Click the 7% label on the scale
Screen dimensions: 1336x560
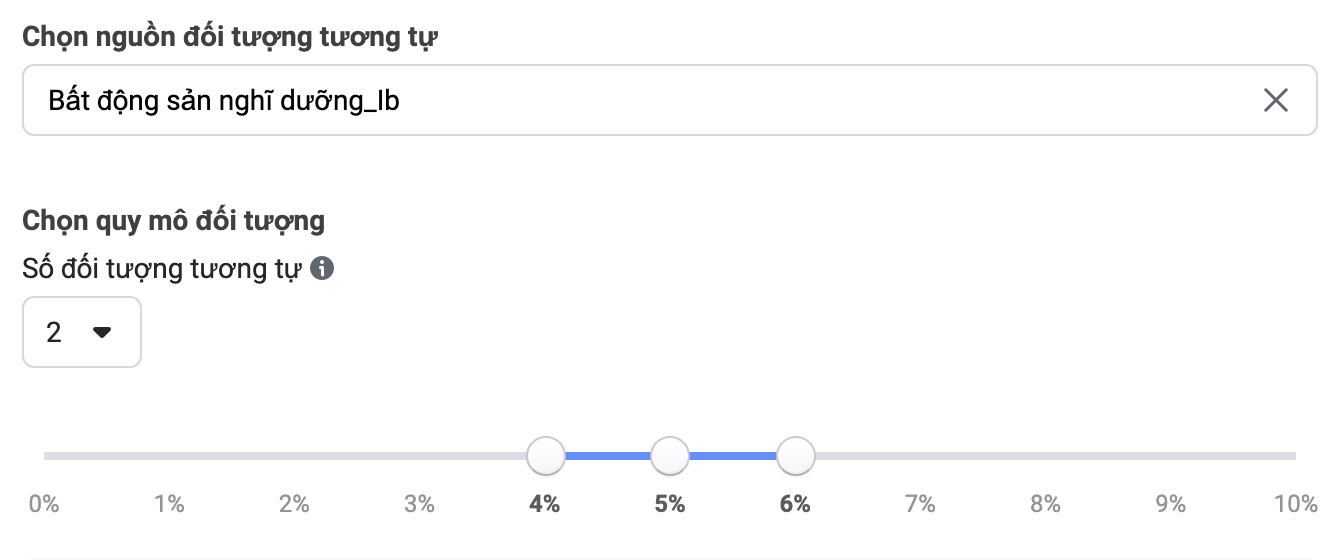[x=920, y=504]
